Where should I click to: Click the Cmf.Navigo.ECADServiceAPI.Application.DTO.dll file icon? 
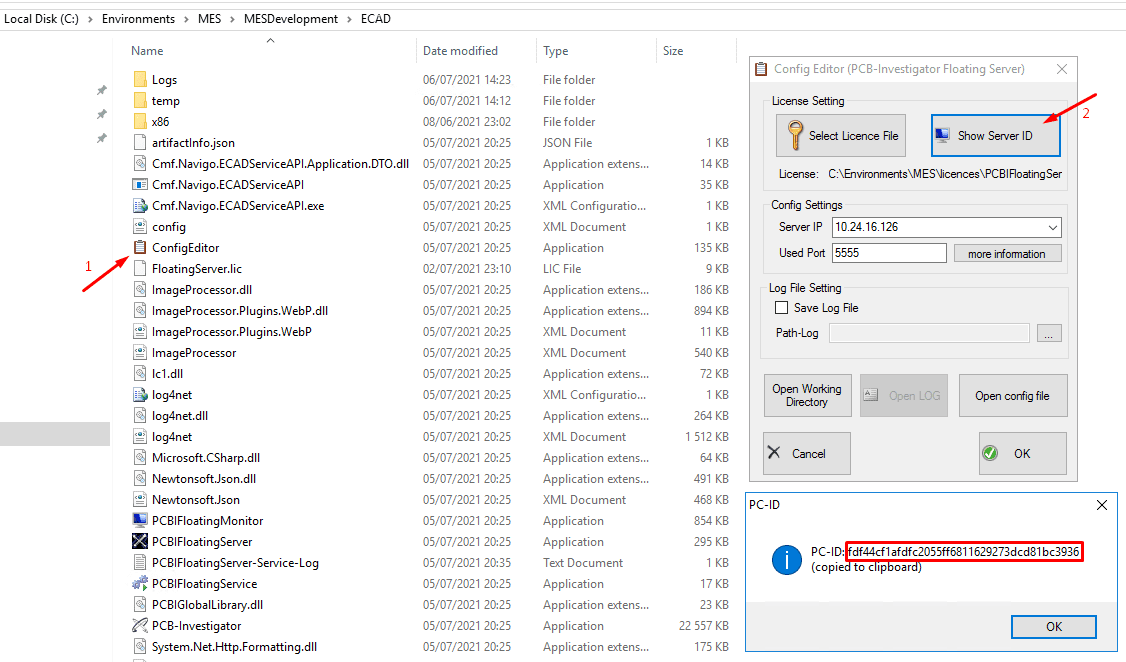(x=140, y=163)
